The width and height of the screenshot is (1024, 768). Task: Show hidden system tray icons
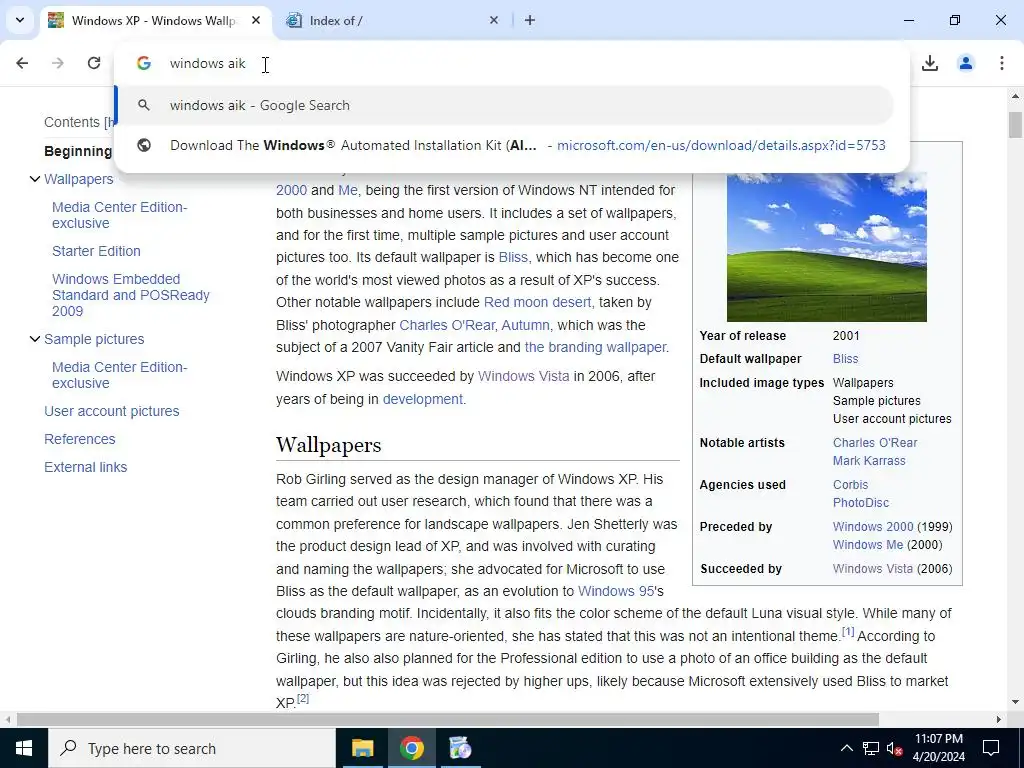(x=846, y=748)
